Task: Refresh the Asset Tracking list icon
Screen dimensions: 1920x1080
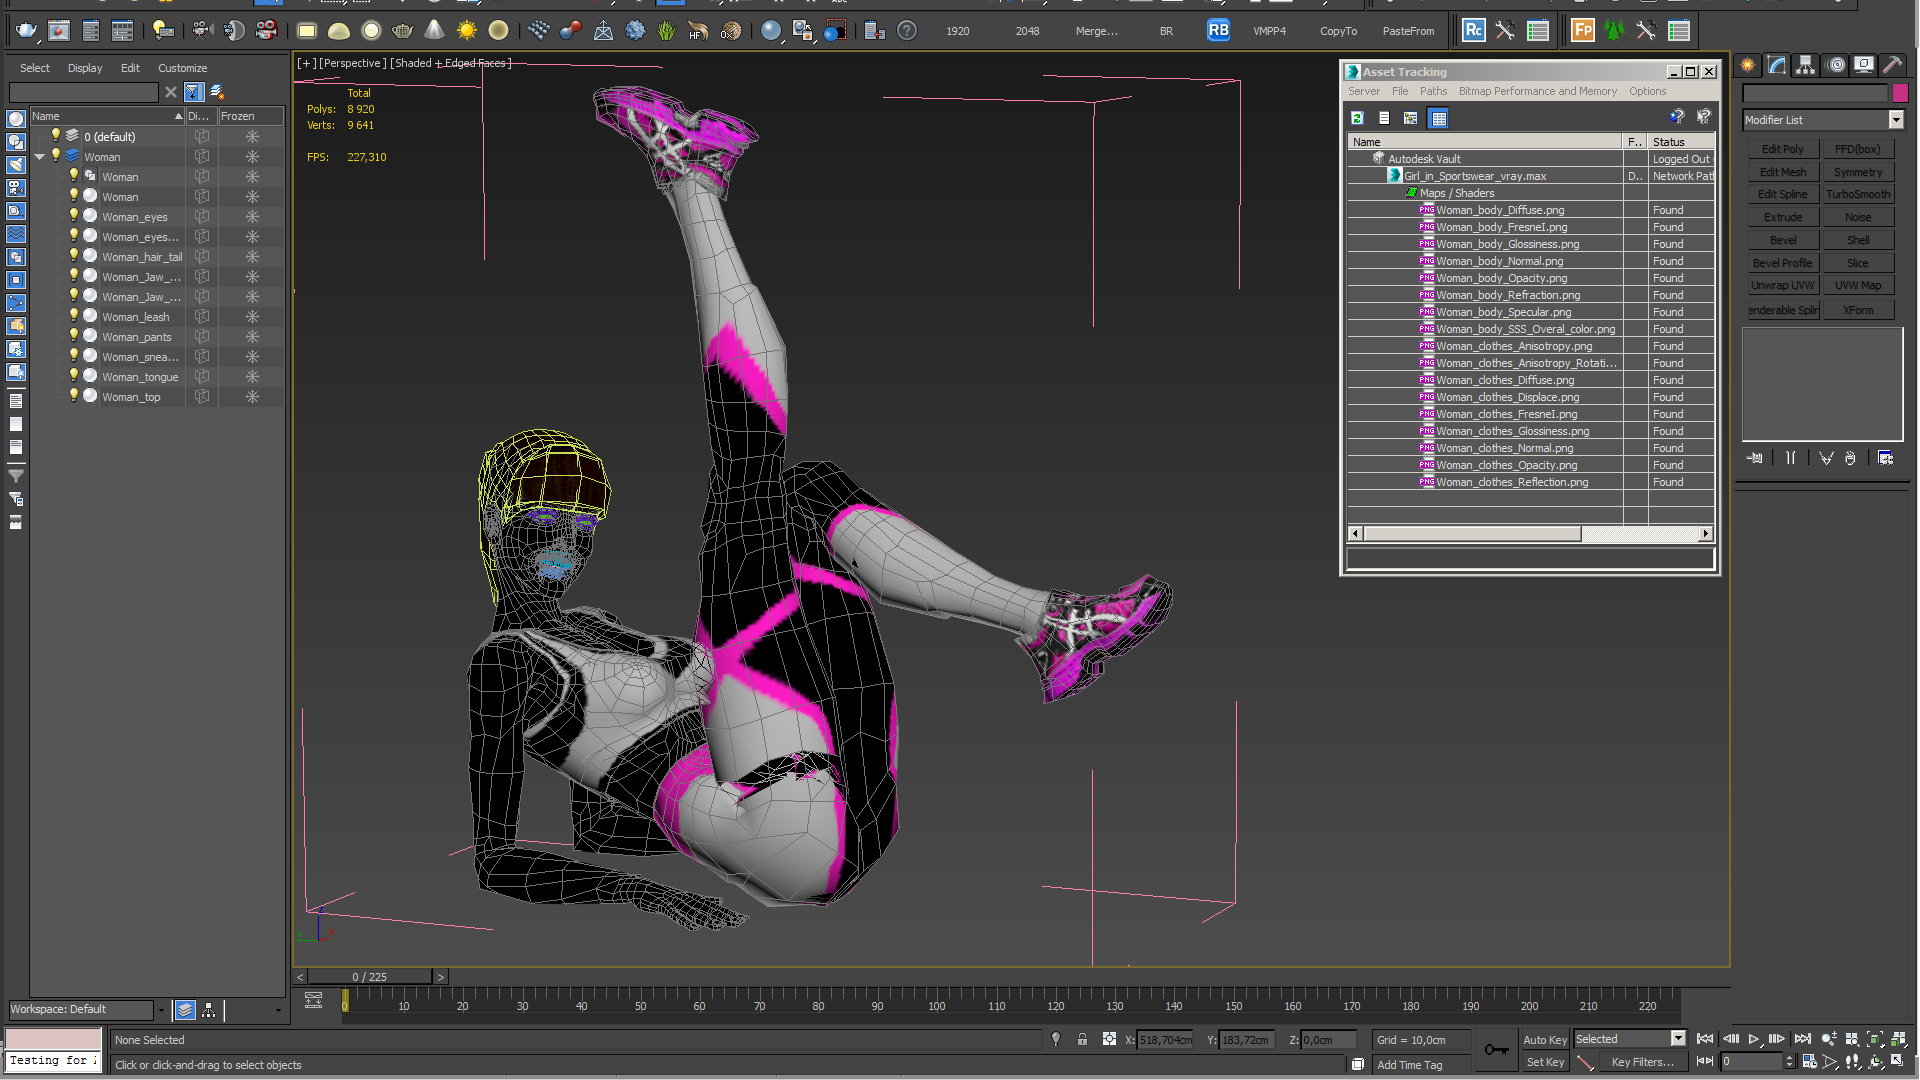Action: (x=1357, y=118)
